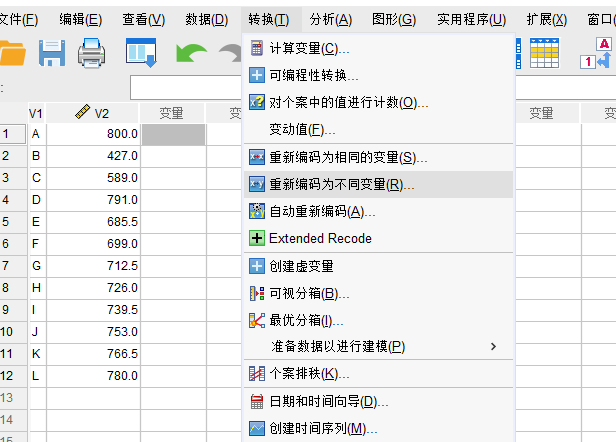Image resolution: width=616 pixels, height=442 pixels.
Task: Expand 准备数据以进行建模(P) submenu arrow
Action: (x=493, y=347)
